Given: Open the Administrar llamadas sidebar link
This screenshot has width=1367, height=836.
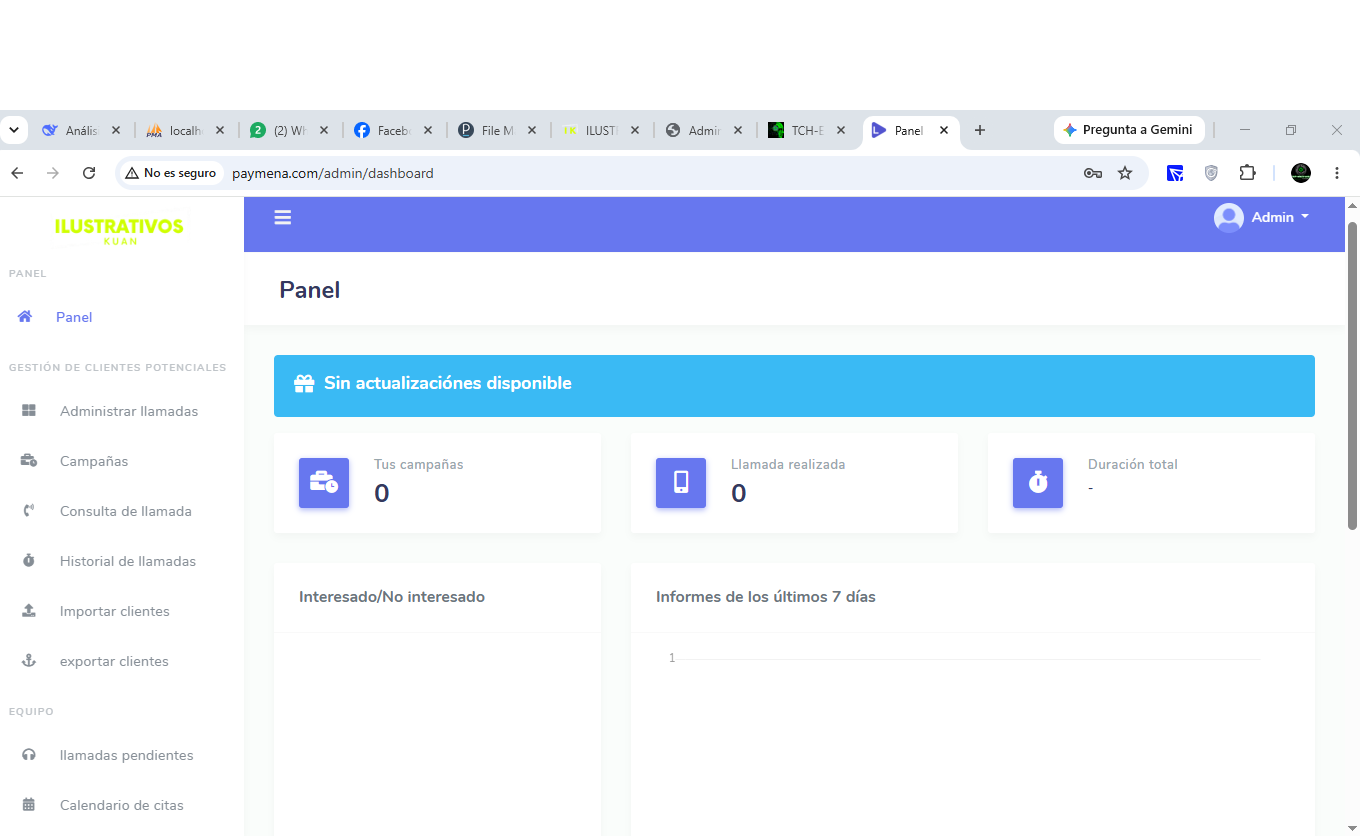Looking at the screenshot, I should pos(129,411).
